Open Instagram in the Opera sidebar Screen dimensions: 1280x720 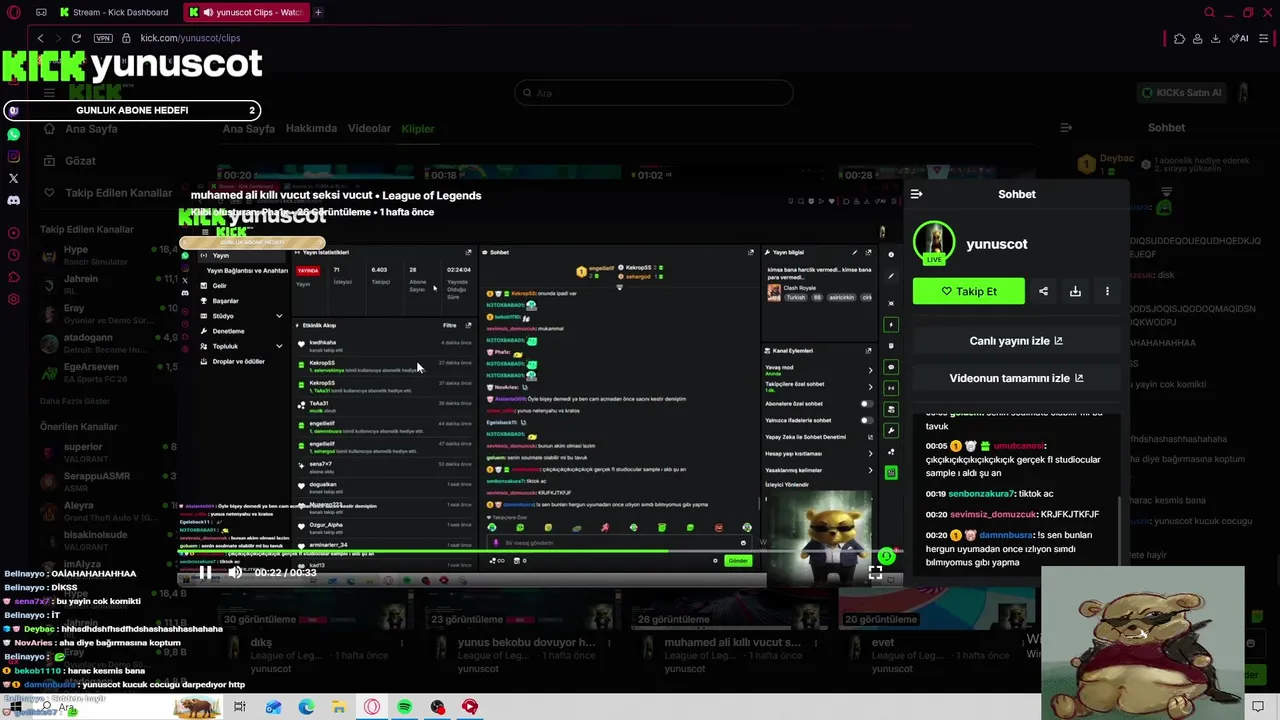coord(14,156)
